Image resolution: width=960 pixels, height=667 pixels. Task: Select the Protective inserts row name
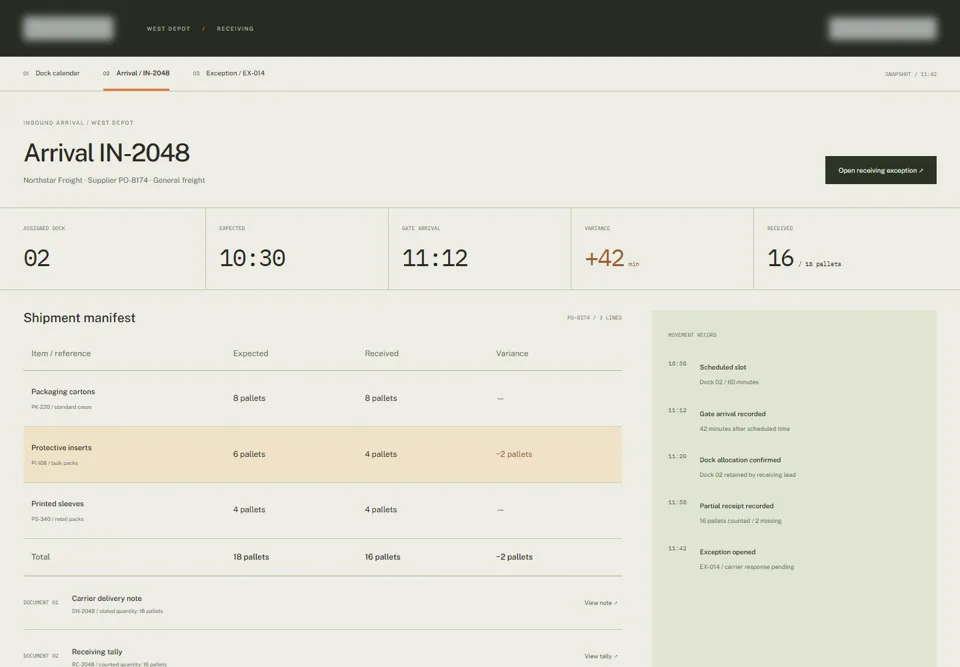61,448
